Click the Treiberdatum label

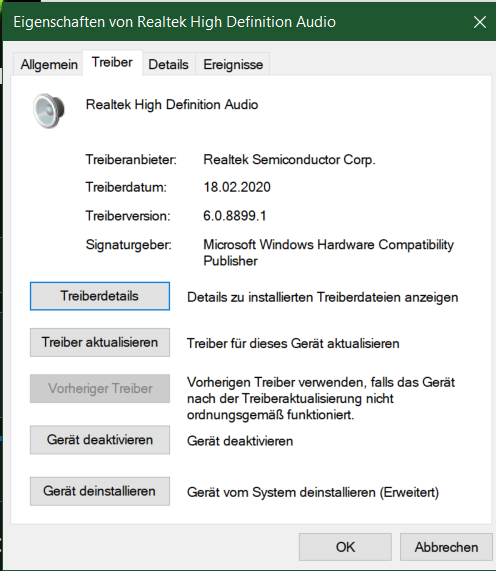[126, 187]
